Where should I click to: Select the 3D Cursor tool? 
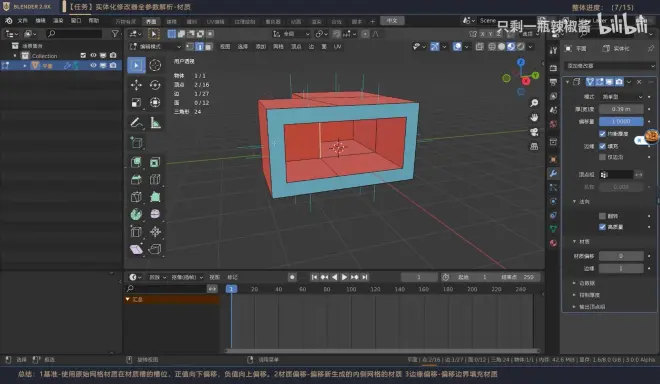click(155, 65)
